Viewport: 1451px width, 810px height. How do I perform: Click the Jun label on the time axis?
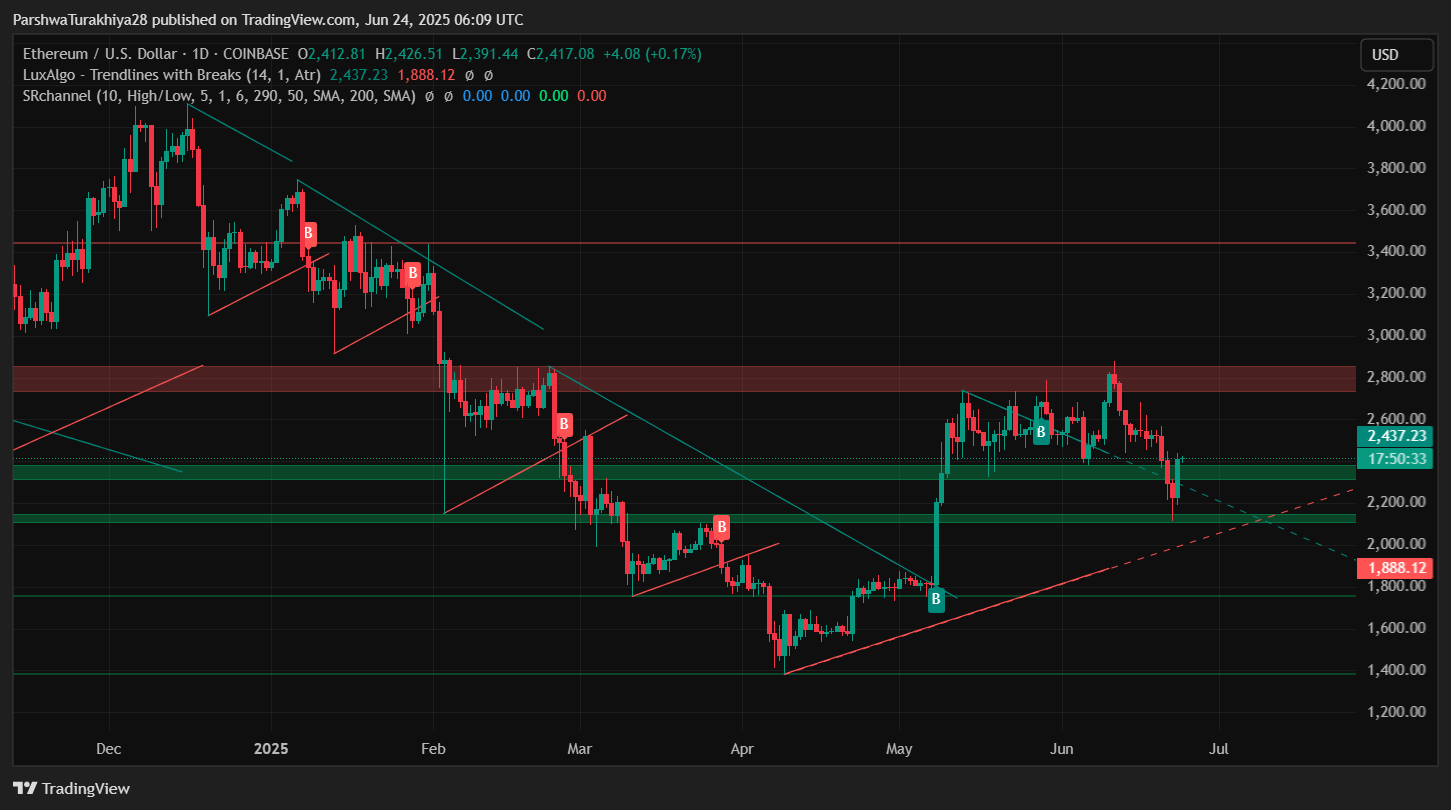pyautogui.click(x=1061, y=748)
